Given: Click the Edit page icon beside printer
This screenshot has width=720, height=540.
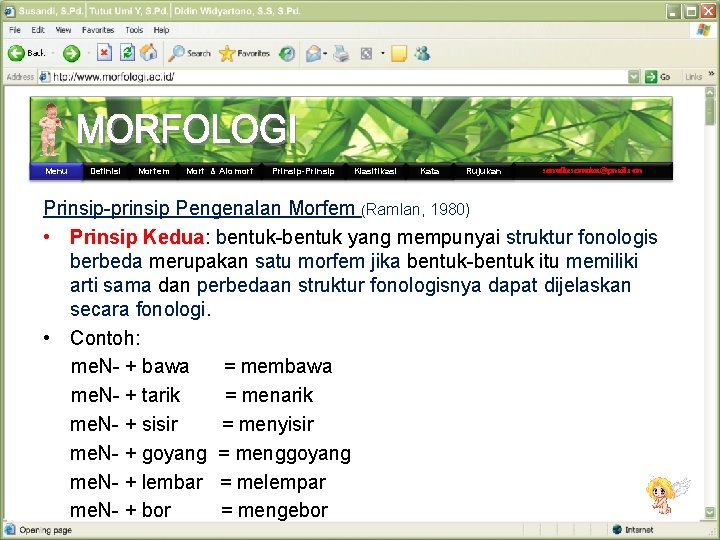Looking at the screenshot, I should point(366,54).
